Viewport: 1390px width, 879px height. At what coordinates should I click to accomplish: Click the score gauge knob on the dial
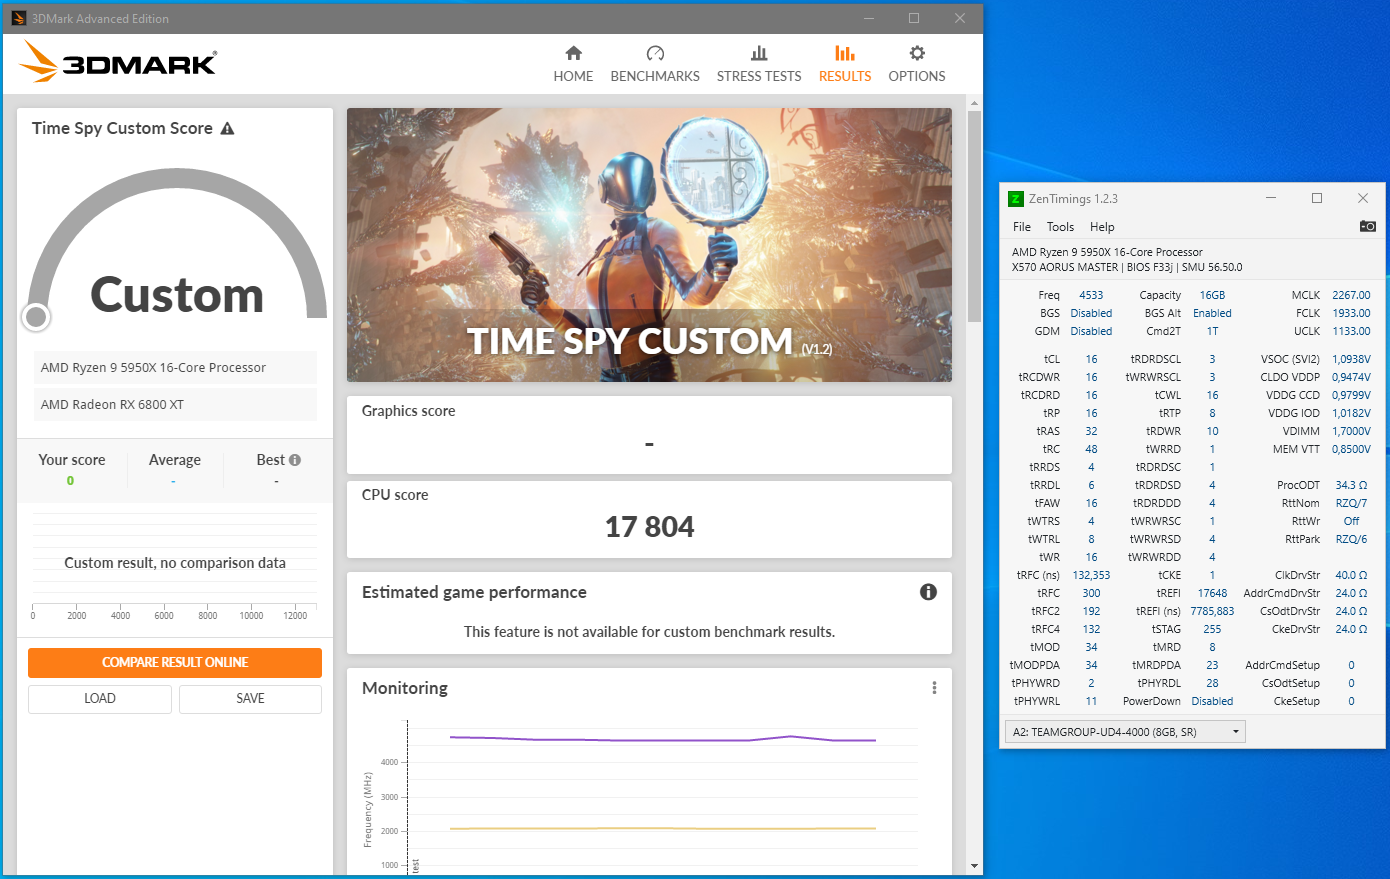(x=36, y=317)
